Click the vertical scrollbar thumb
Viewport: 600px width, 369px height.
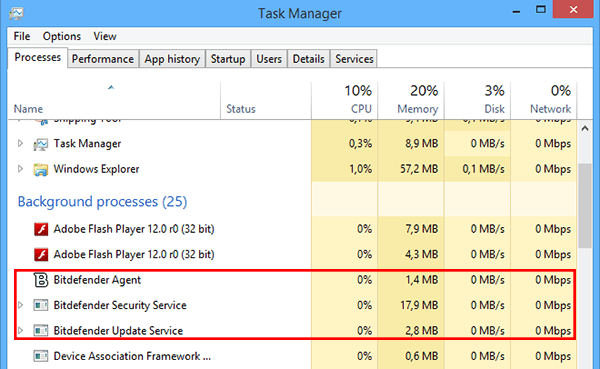tap(585, 206)
